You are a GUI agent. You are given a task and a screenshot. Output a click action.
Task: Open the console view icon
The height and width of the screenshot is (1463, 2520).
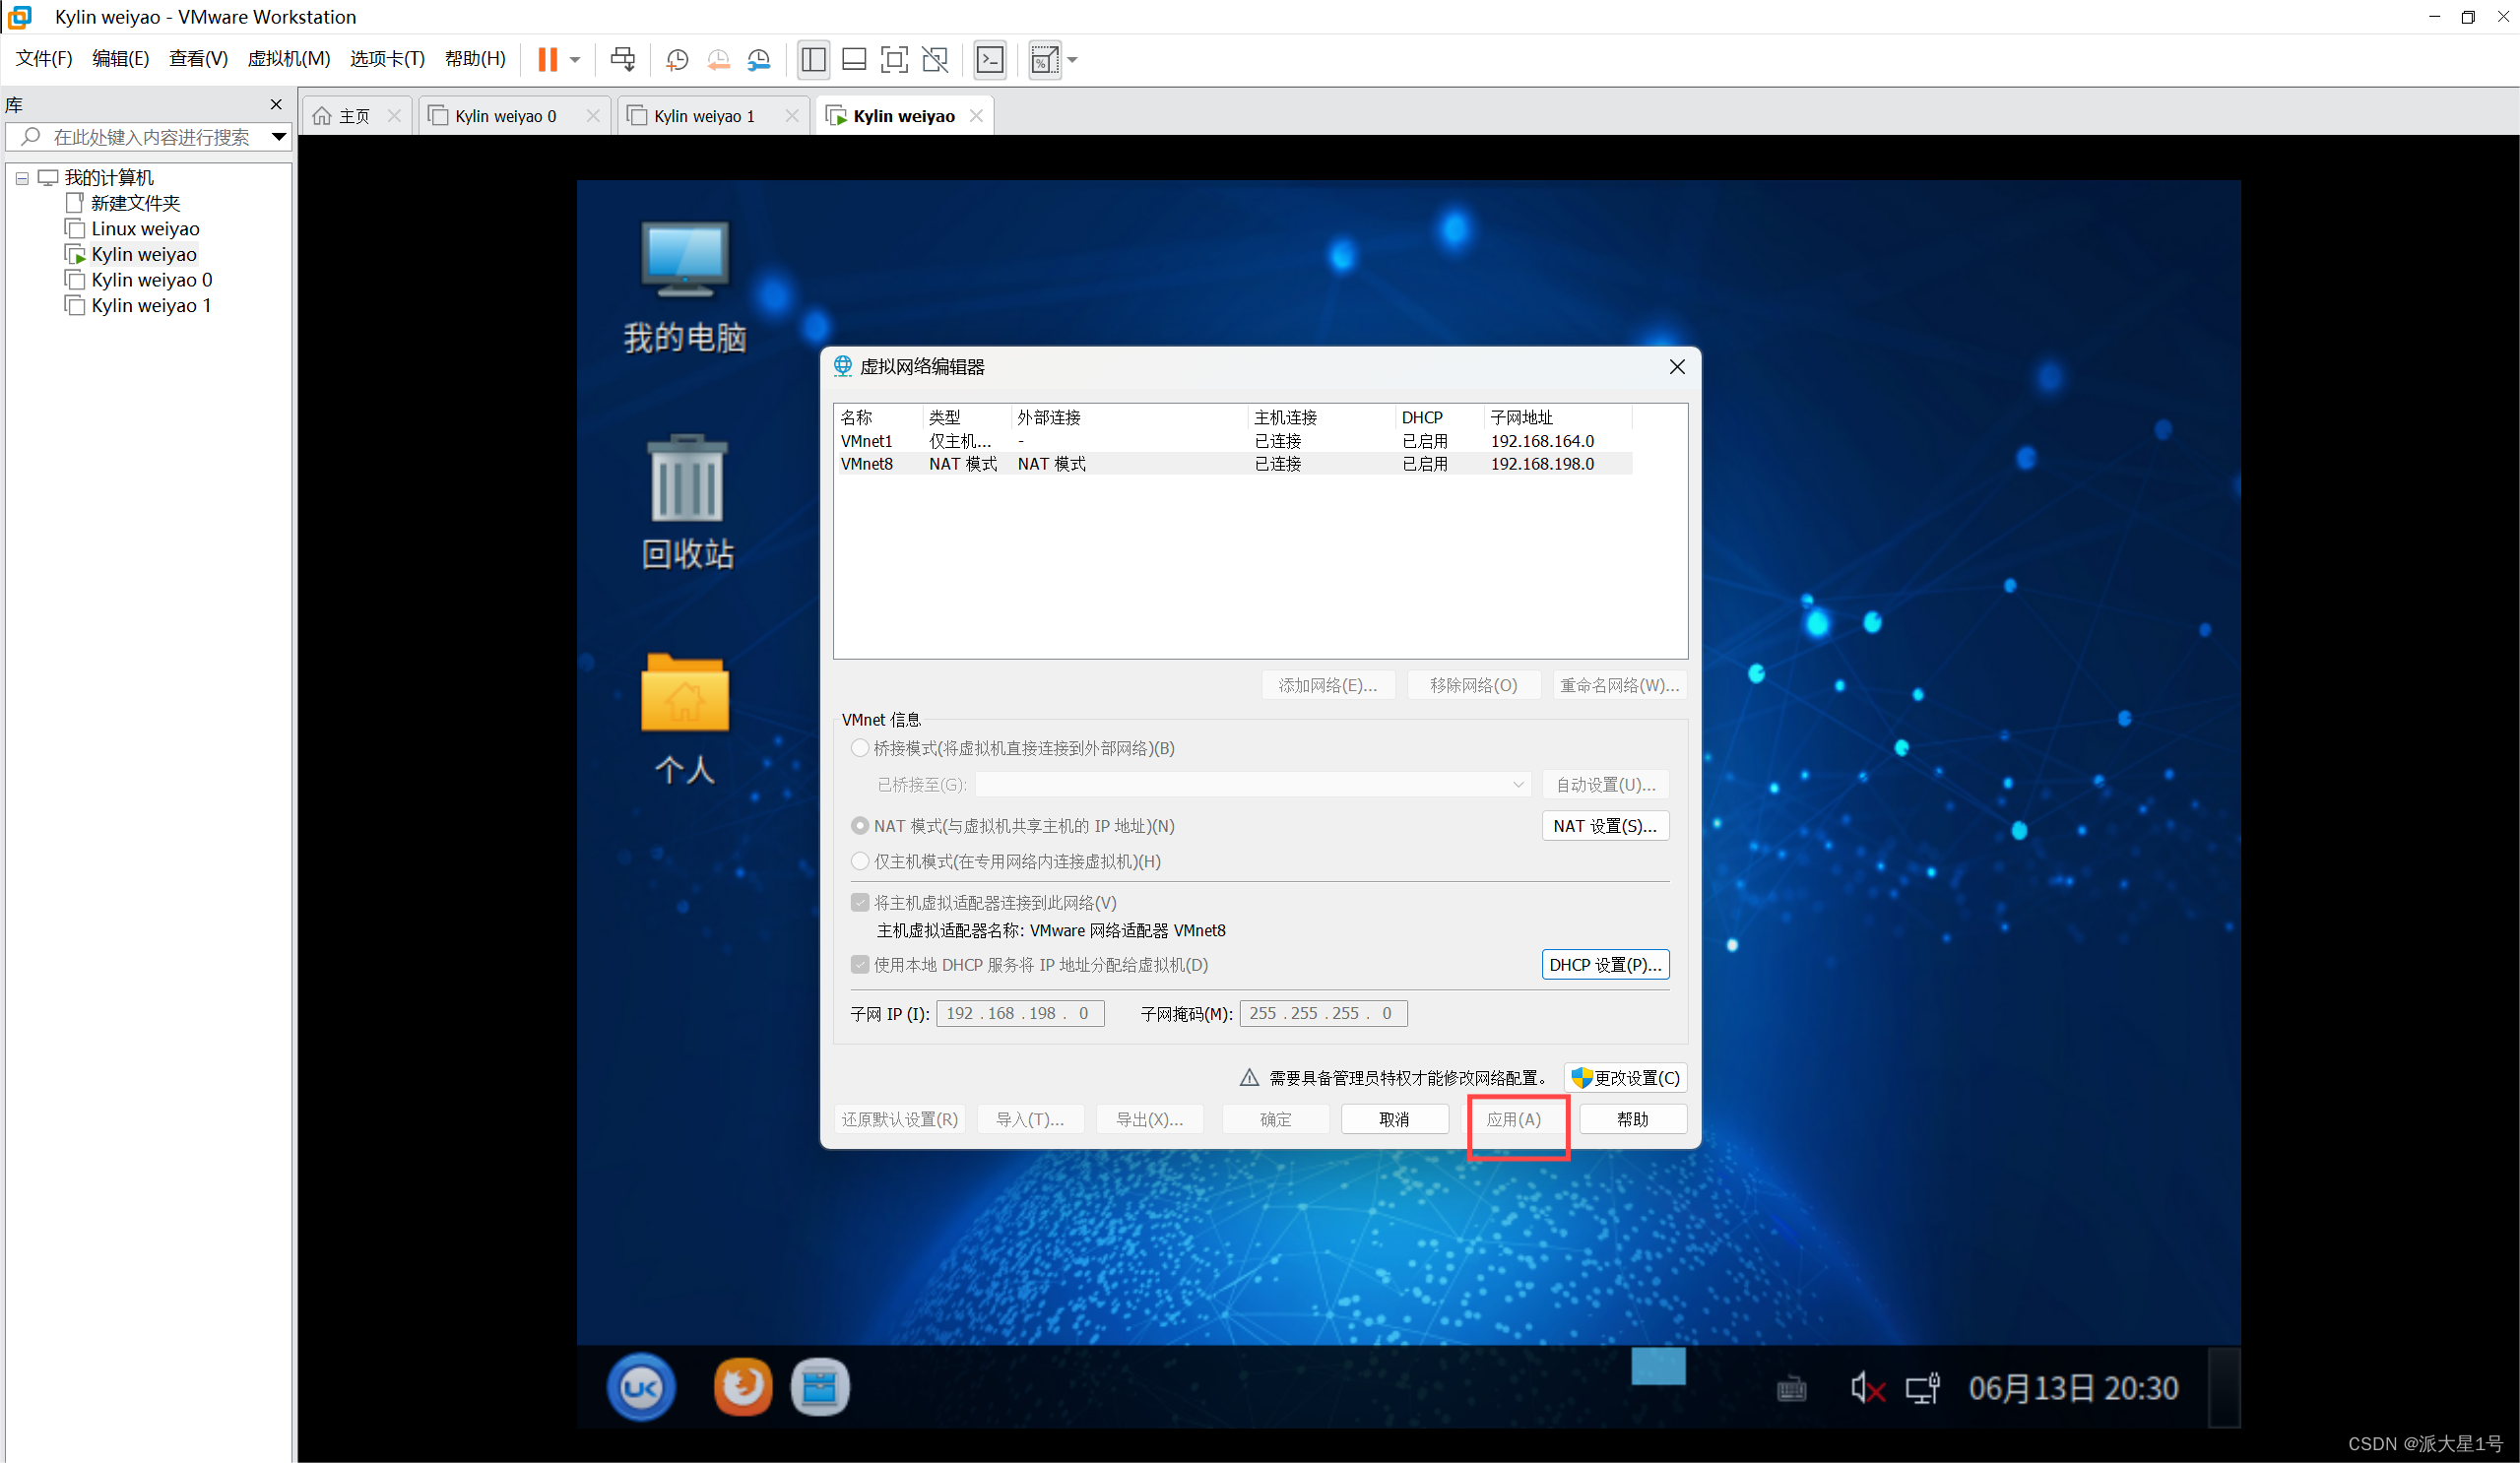[x=990, y=60]
